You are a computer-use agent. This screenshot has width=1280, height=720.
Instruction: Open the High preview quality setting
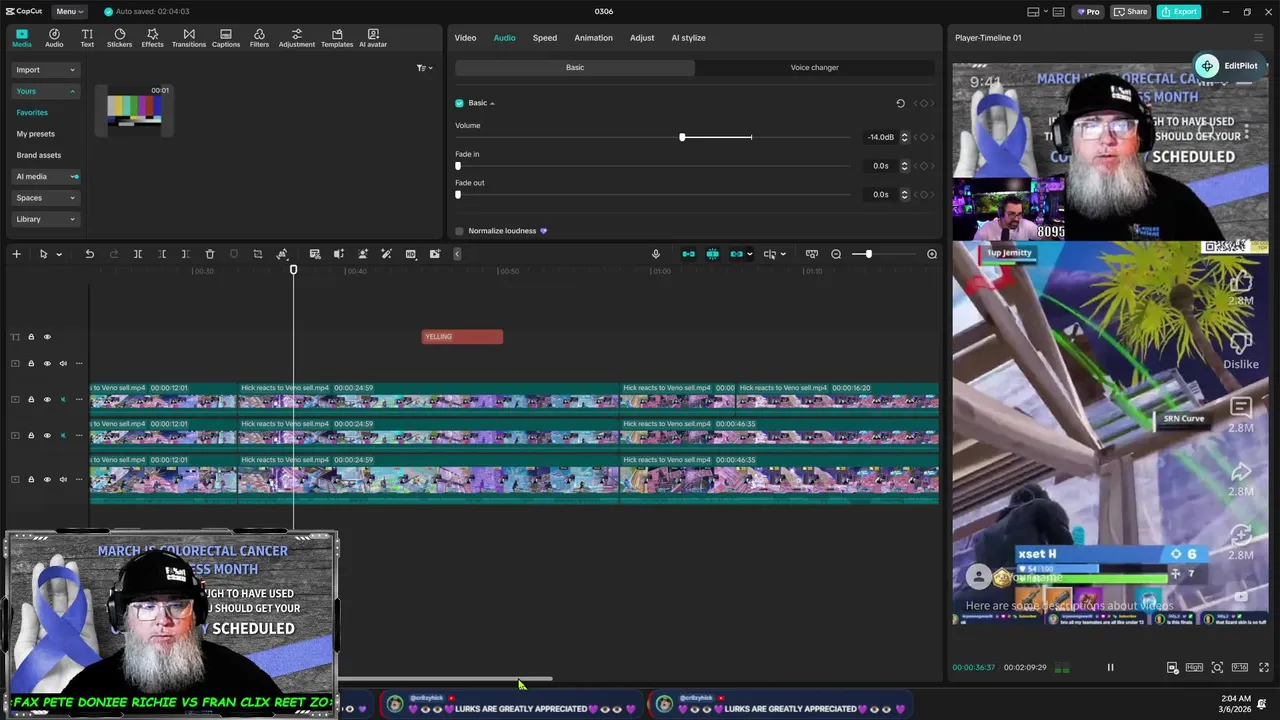[x=1194, y=667]
